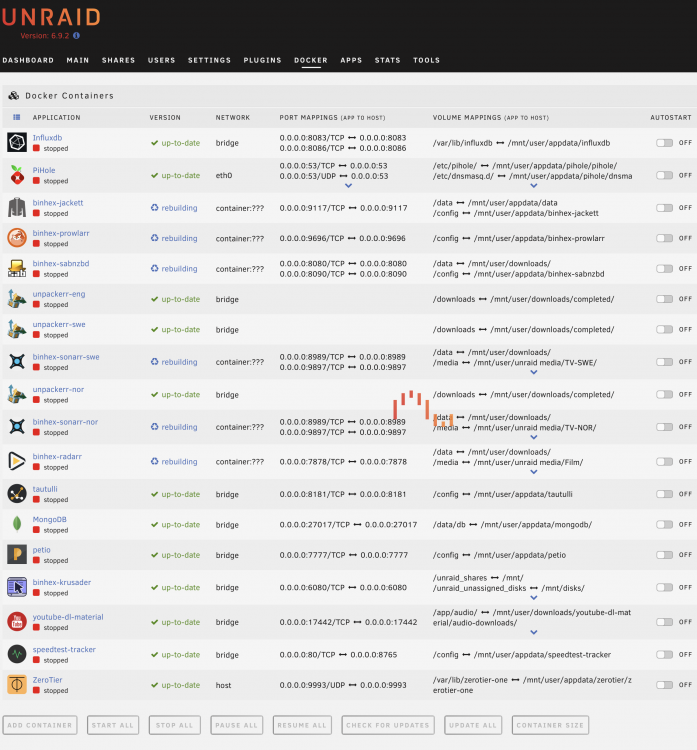The image size is (697, 750).
Task: Expand youtube-dl-material volume mappings
Action: 534,632
